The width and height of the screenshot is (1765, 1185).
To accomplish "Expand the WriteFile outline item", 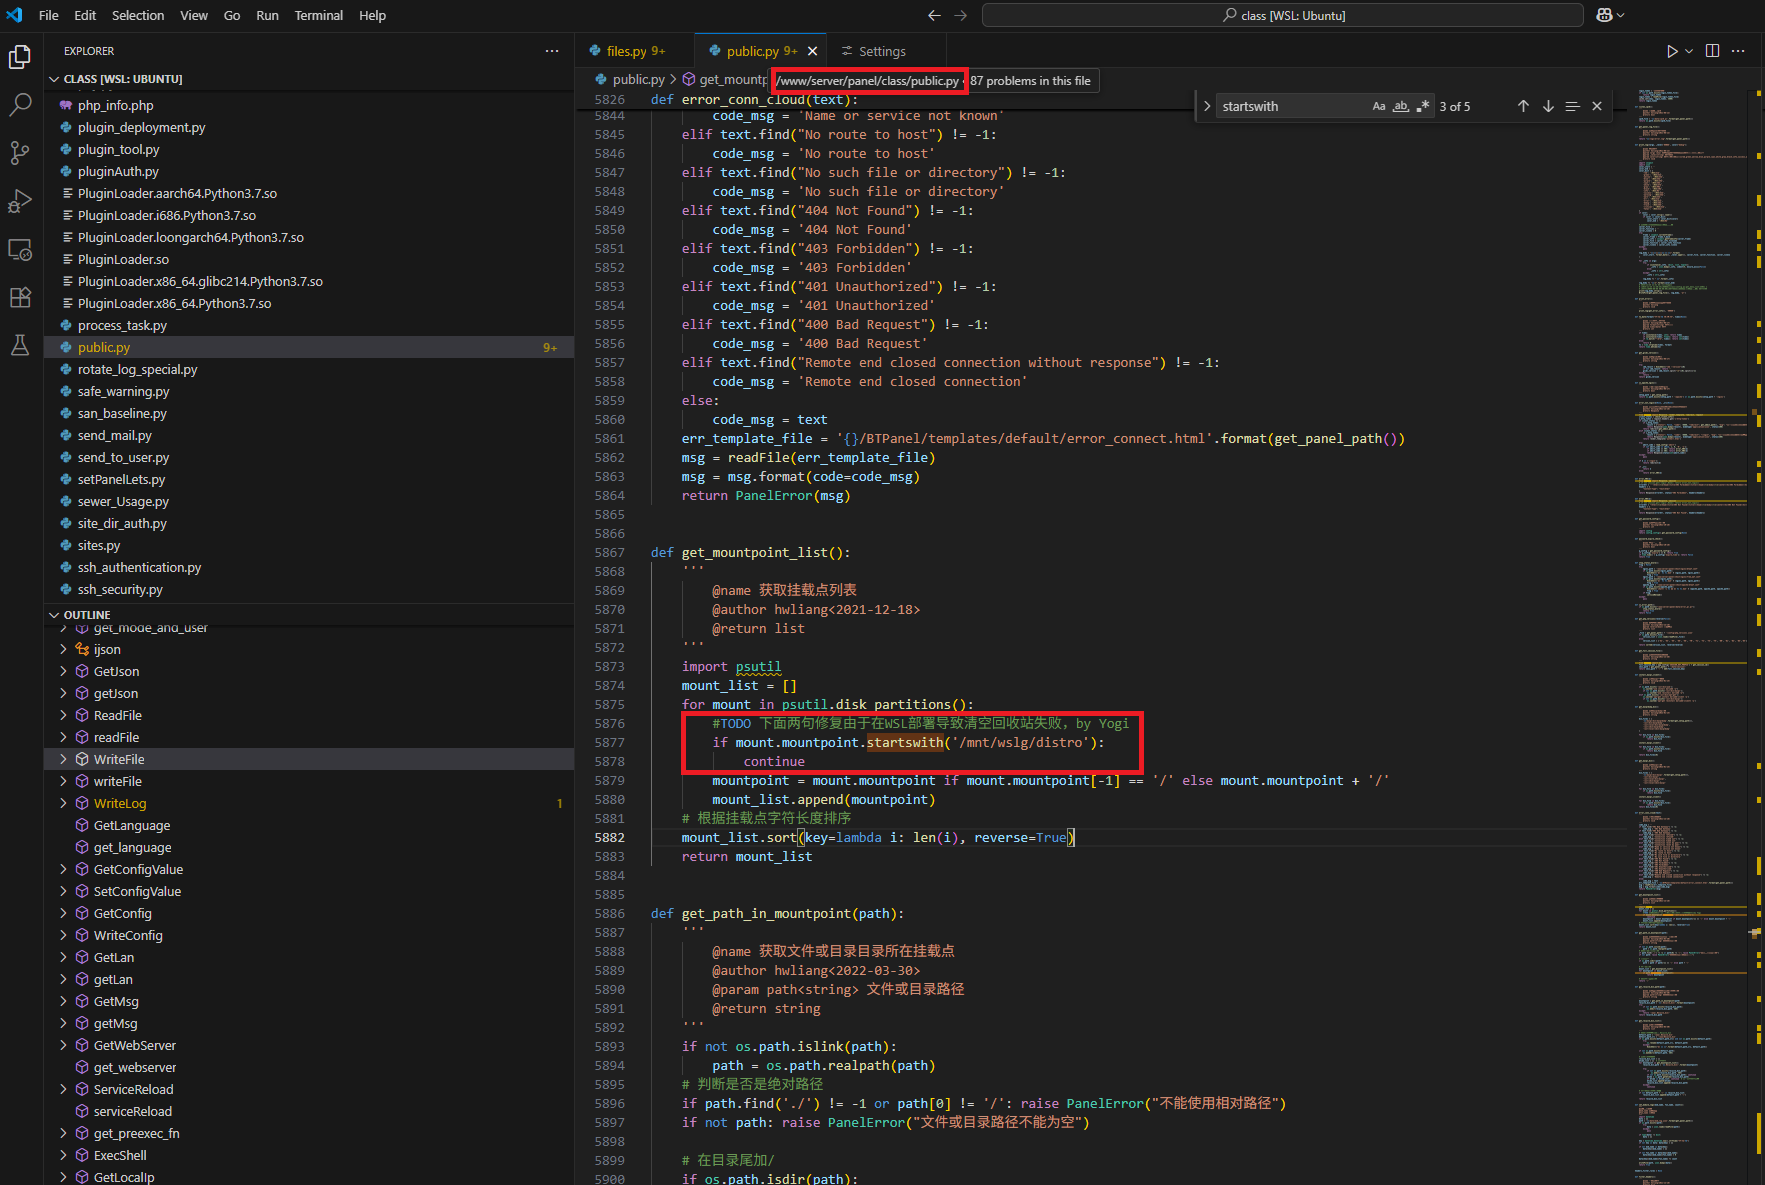I will tap(63, 759).
